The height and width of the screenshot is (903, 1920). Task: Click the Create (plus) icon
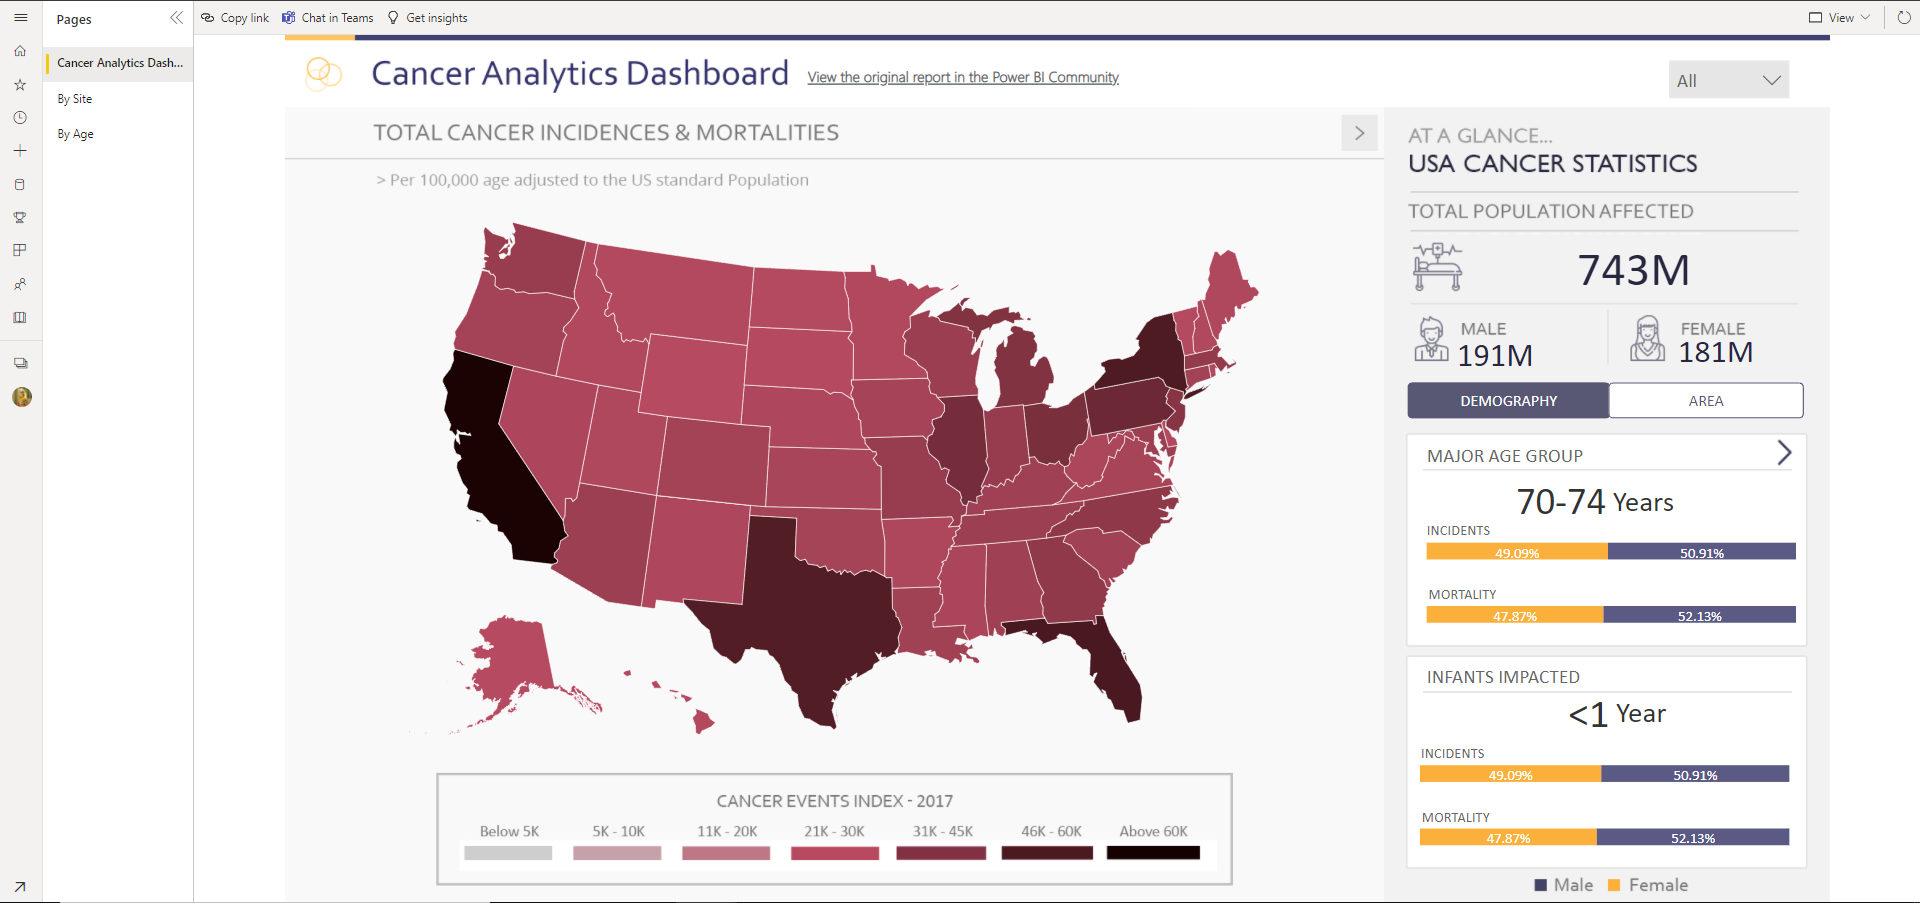tap(20, 150)
